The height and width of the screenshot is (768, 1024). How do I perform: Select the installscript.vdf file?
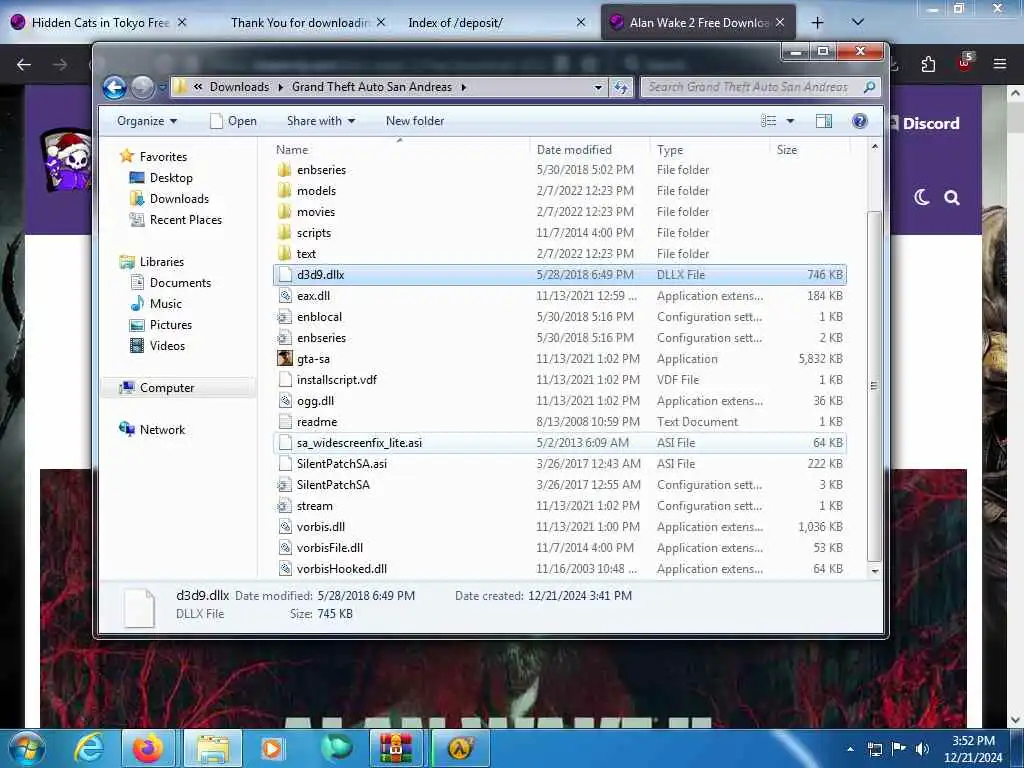click(x=559, y=379)
